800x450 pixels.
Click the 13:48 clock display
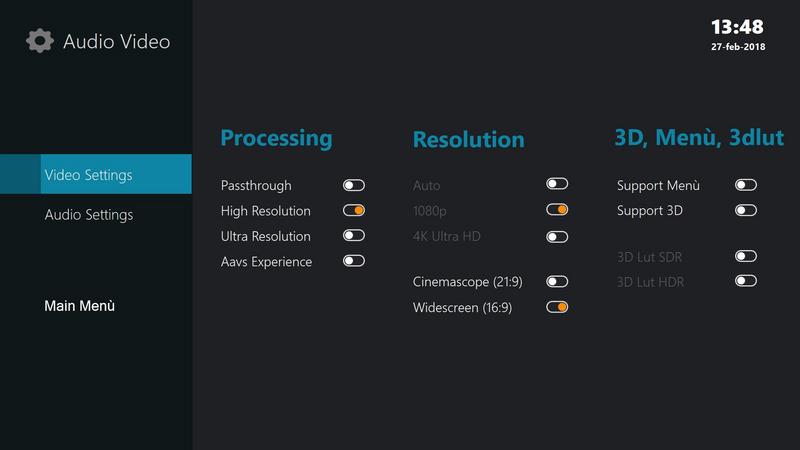click(x=737, y=27)
